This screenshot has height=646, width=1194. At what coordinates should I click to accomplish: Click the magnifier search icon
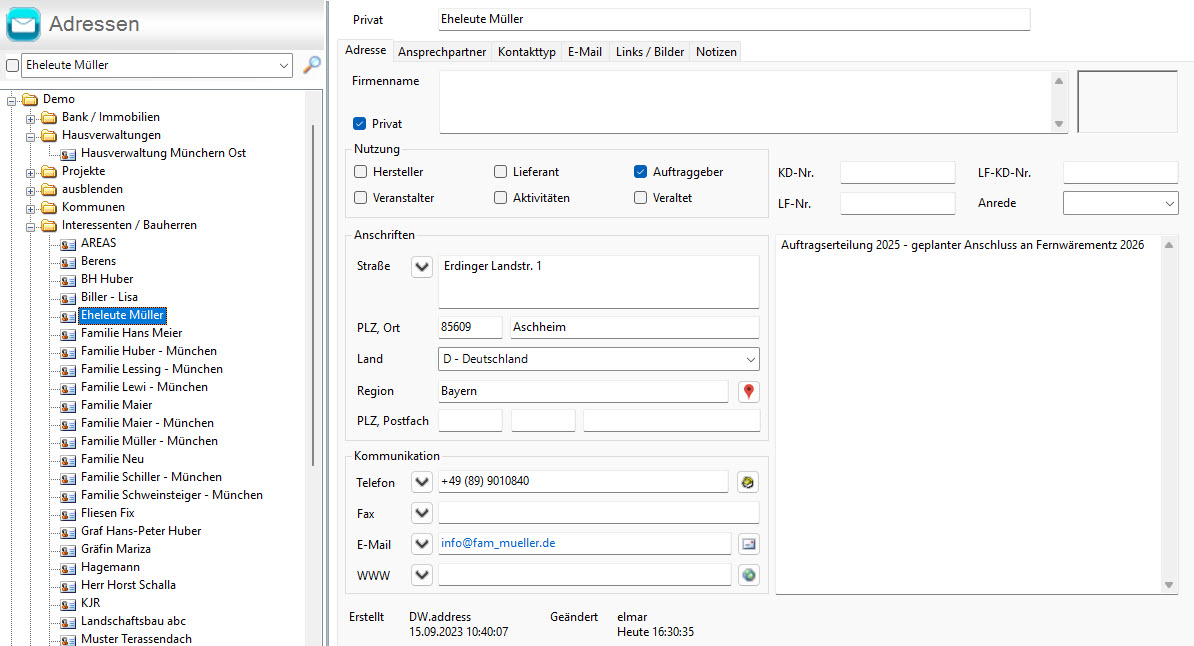[312, 65]
